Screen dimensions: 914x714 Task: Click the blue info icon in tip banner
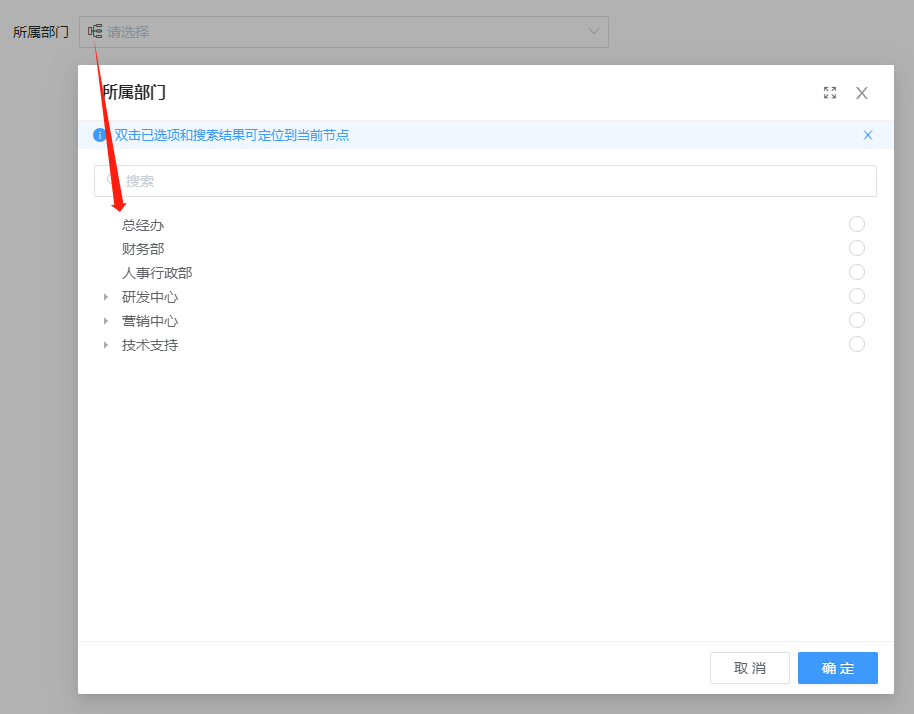pyautogui.click(x=100, y=135)
